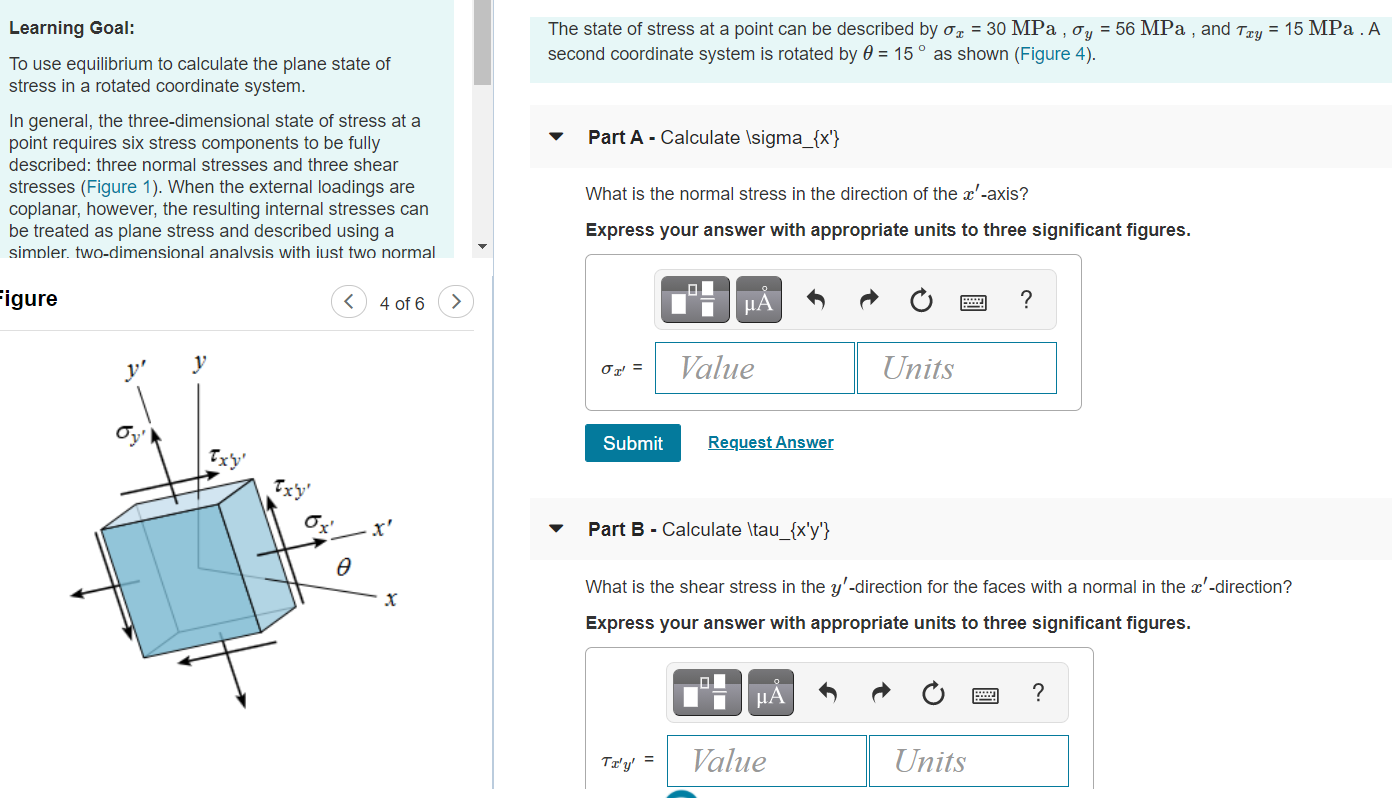Screen dimensions: 1392x798
Task: Go to previous figure arrow
Action: (x=348, y=301)
